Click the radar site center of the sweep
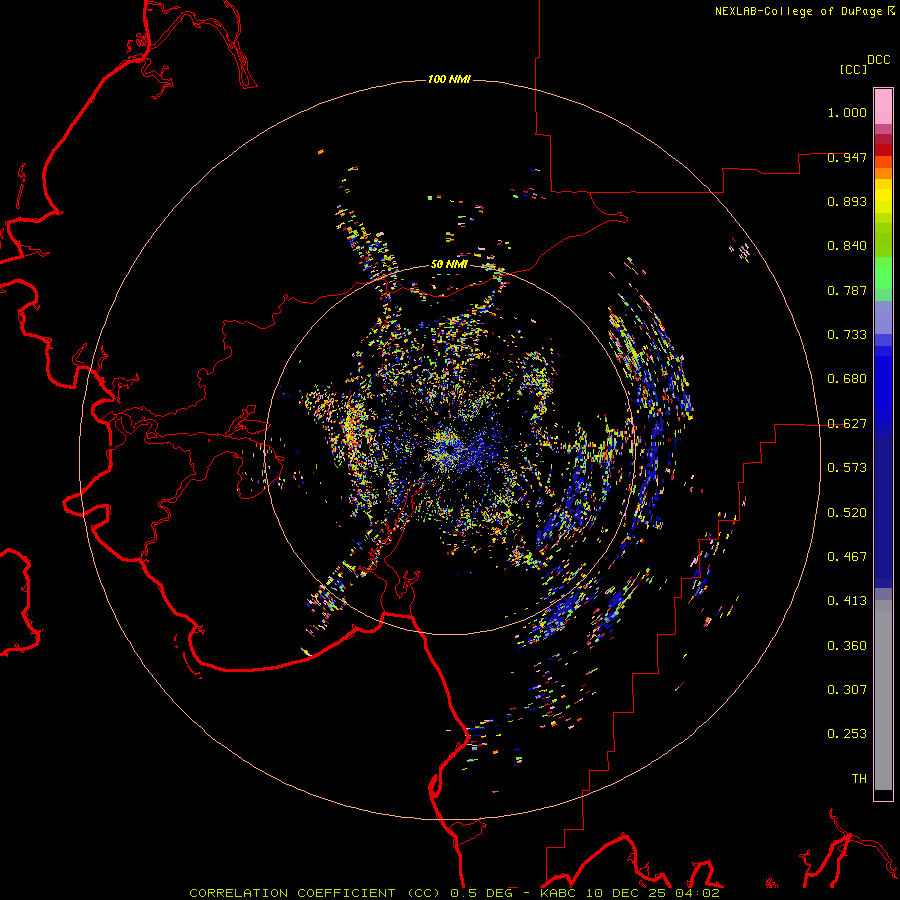 (450, 449)
